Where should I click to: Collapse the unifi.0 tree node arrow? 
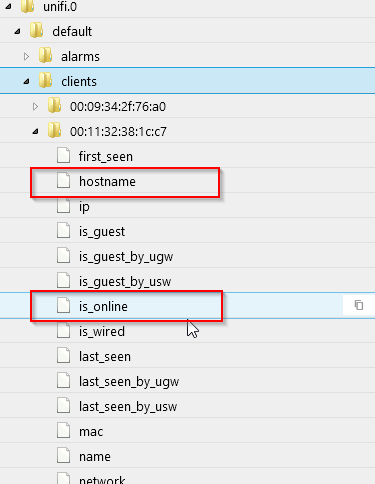pos(8,6)
